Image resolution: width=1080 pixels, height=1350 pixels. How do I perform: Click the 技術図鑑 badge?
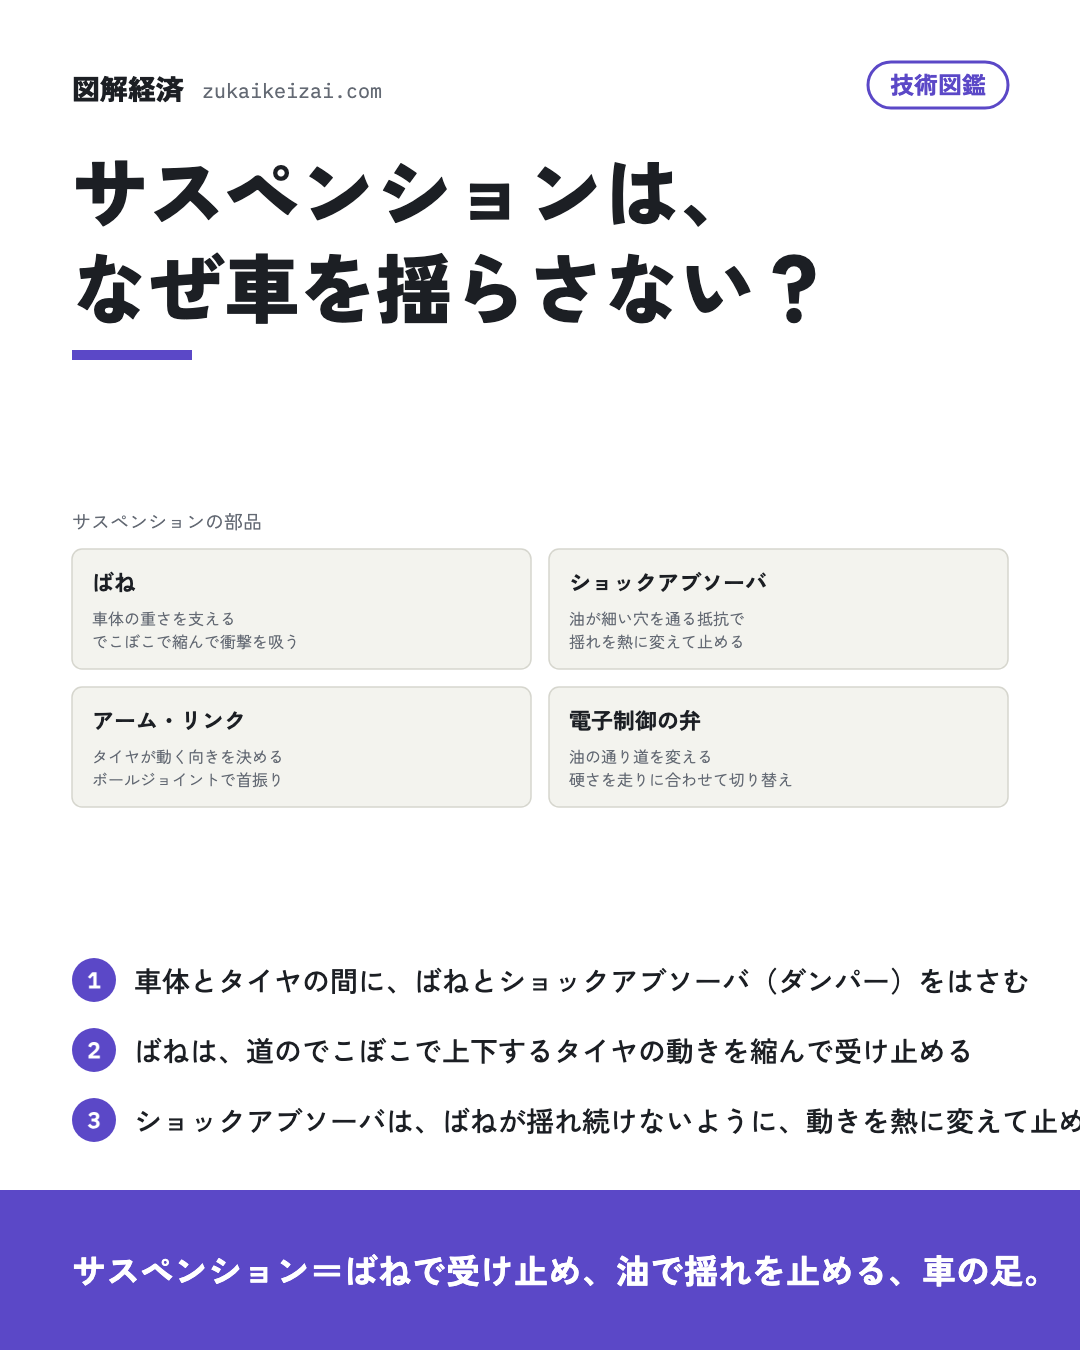937,85
